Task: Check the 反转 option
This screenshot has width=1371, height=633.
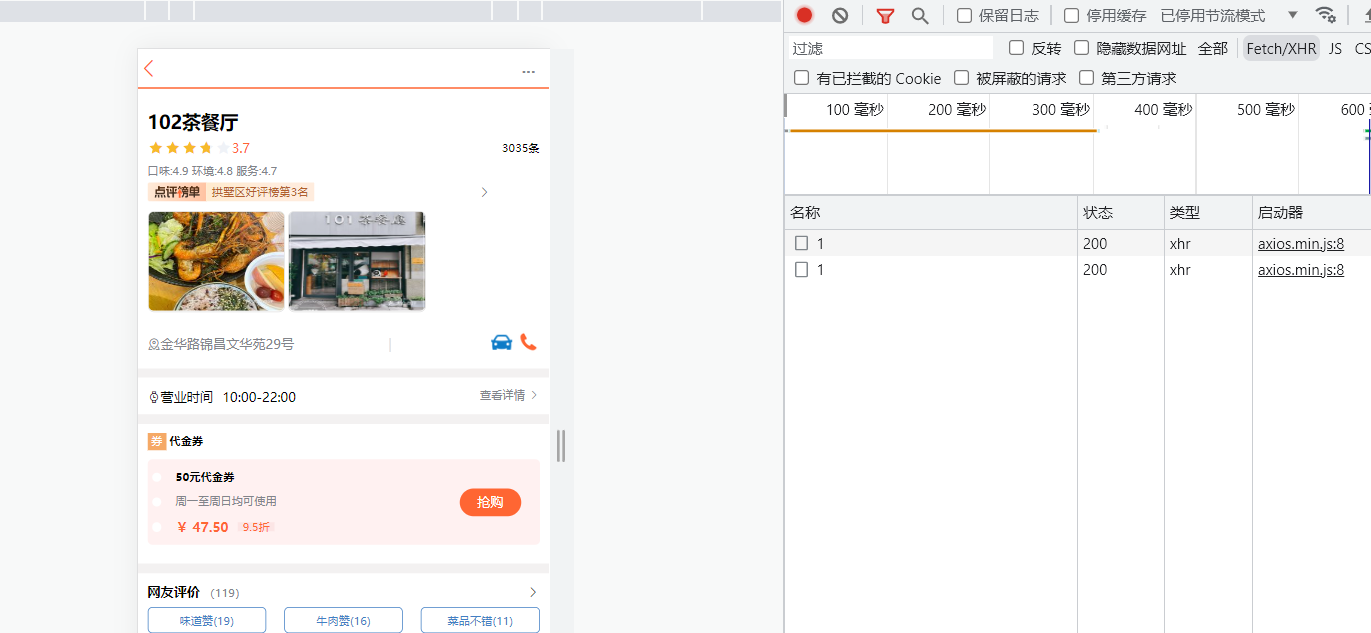Action: 1016,47
